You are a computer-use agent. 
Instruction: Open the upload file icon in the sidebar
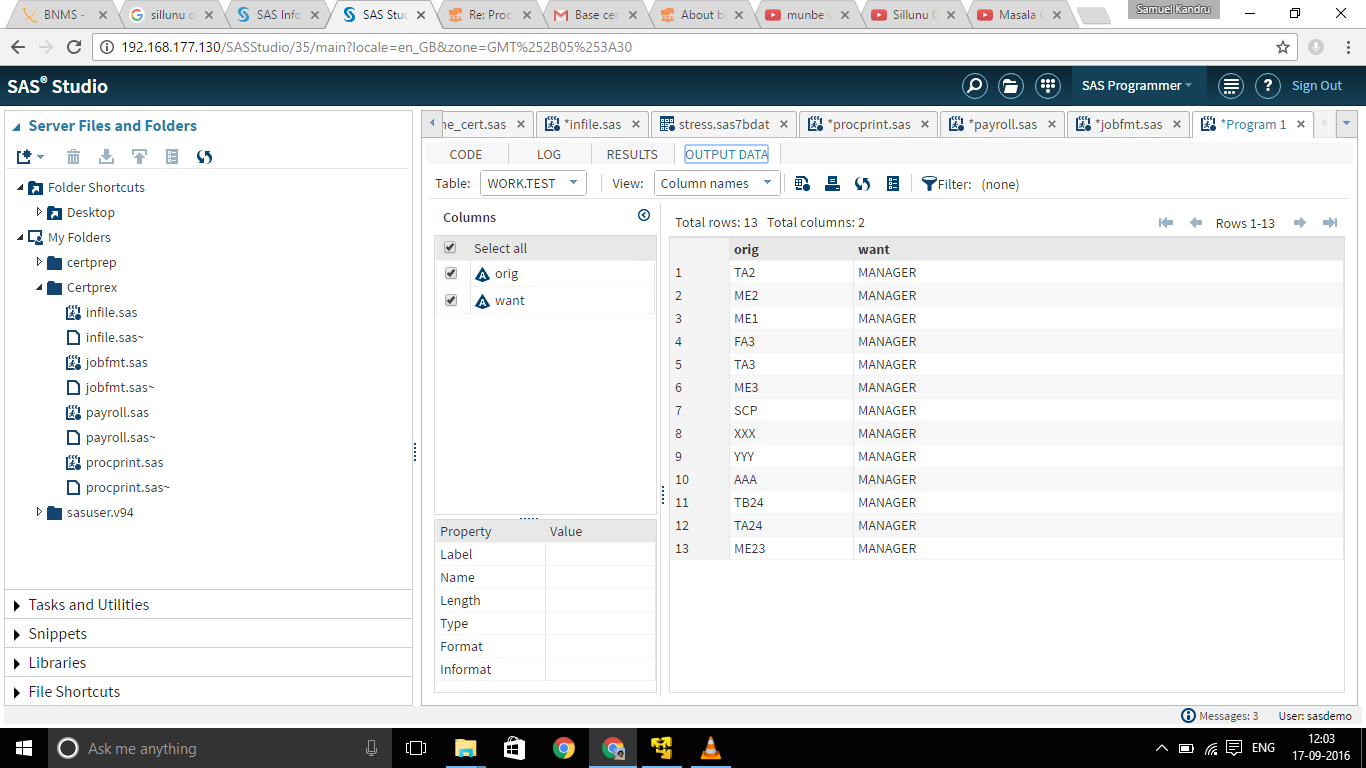pyautogui.click(x=139, y=157)
